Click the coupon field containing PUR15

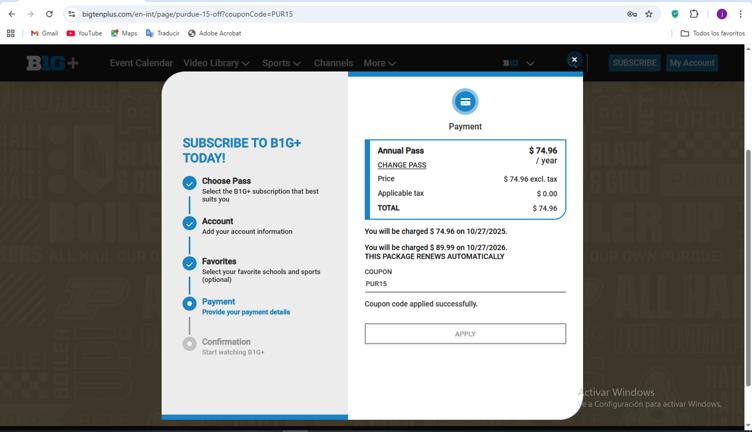(x=465, y=283)
